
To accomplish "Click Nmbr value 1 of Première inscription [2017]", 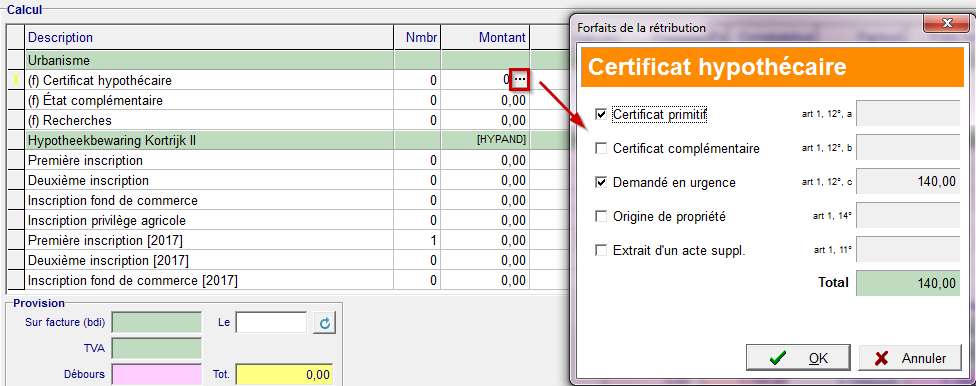I will [x=418, y=240].
